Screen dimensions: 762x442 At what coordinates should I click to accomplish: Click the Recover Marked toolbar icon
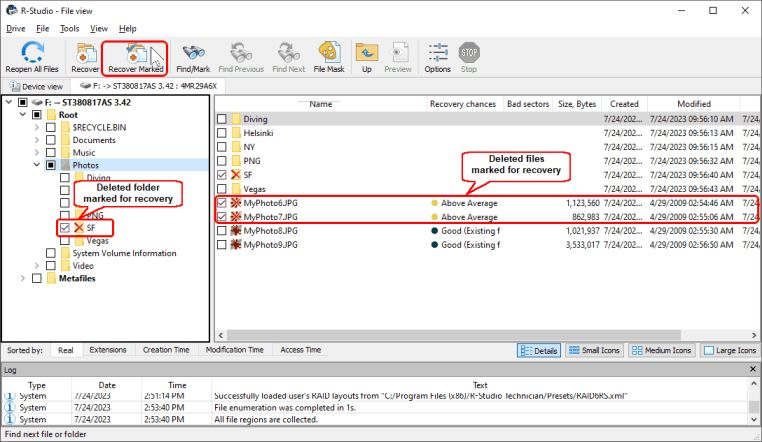(136, 52)
